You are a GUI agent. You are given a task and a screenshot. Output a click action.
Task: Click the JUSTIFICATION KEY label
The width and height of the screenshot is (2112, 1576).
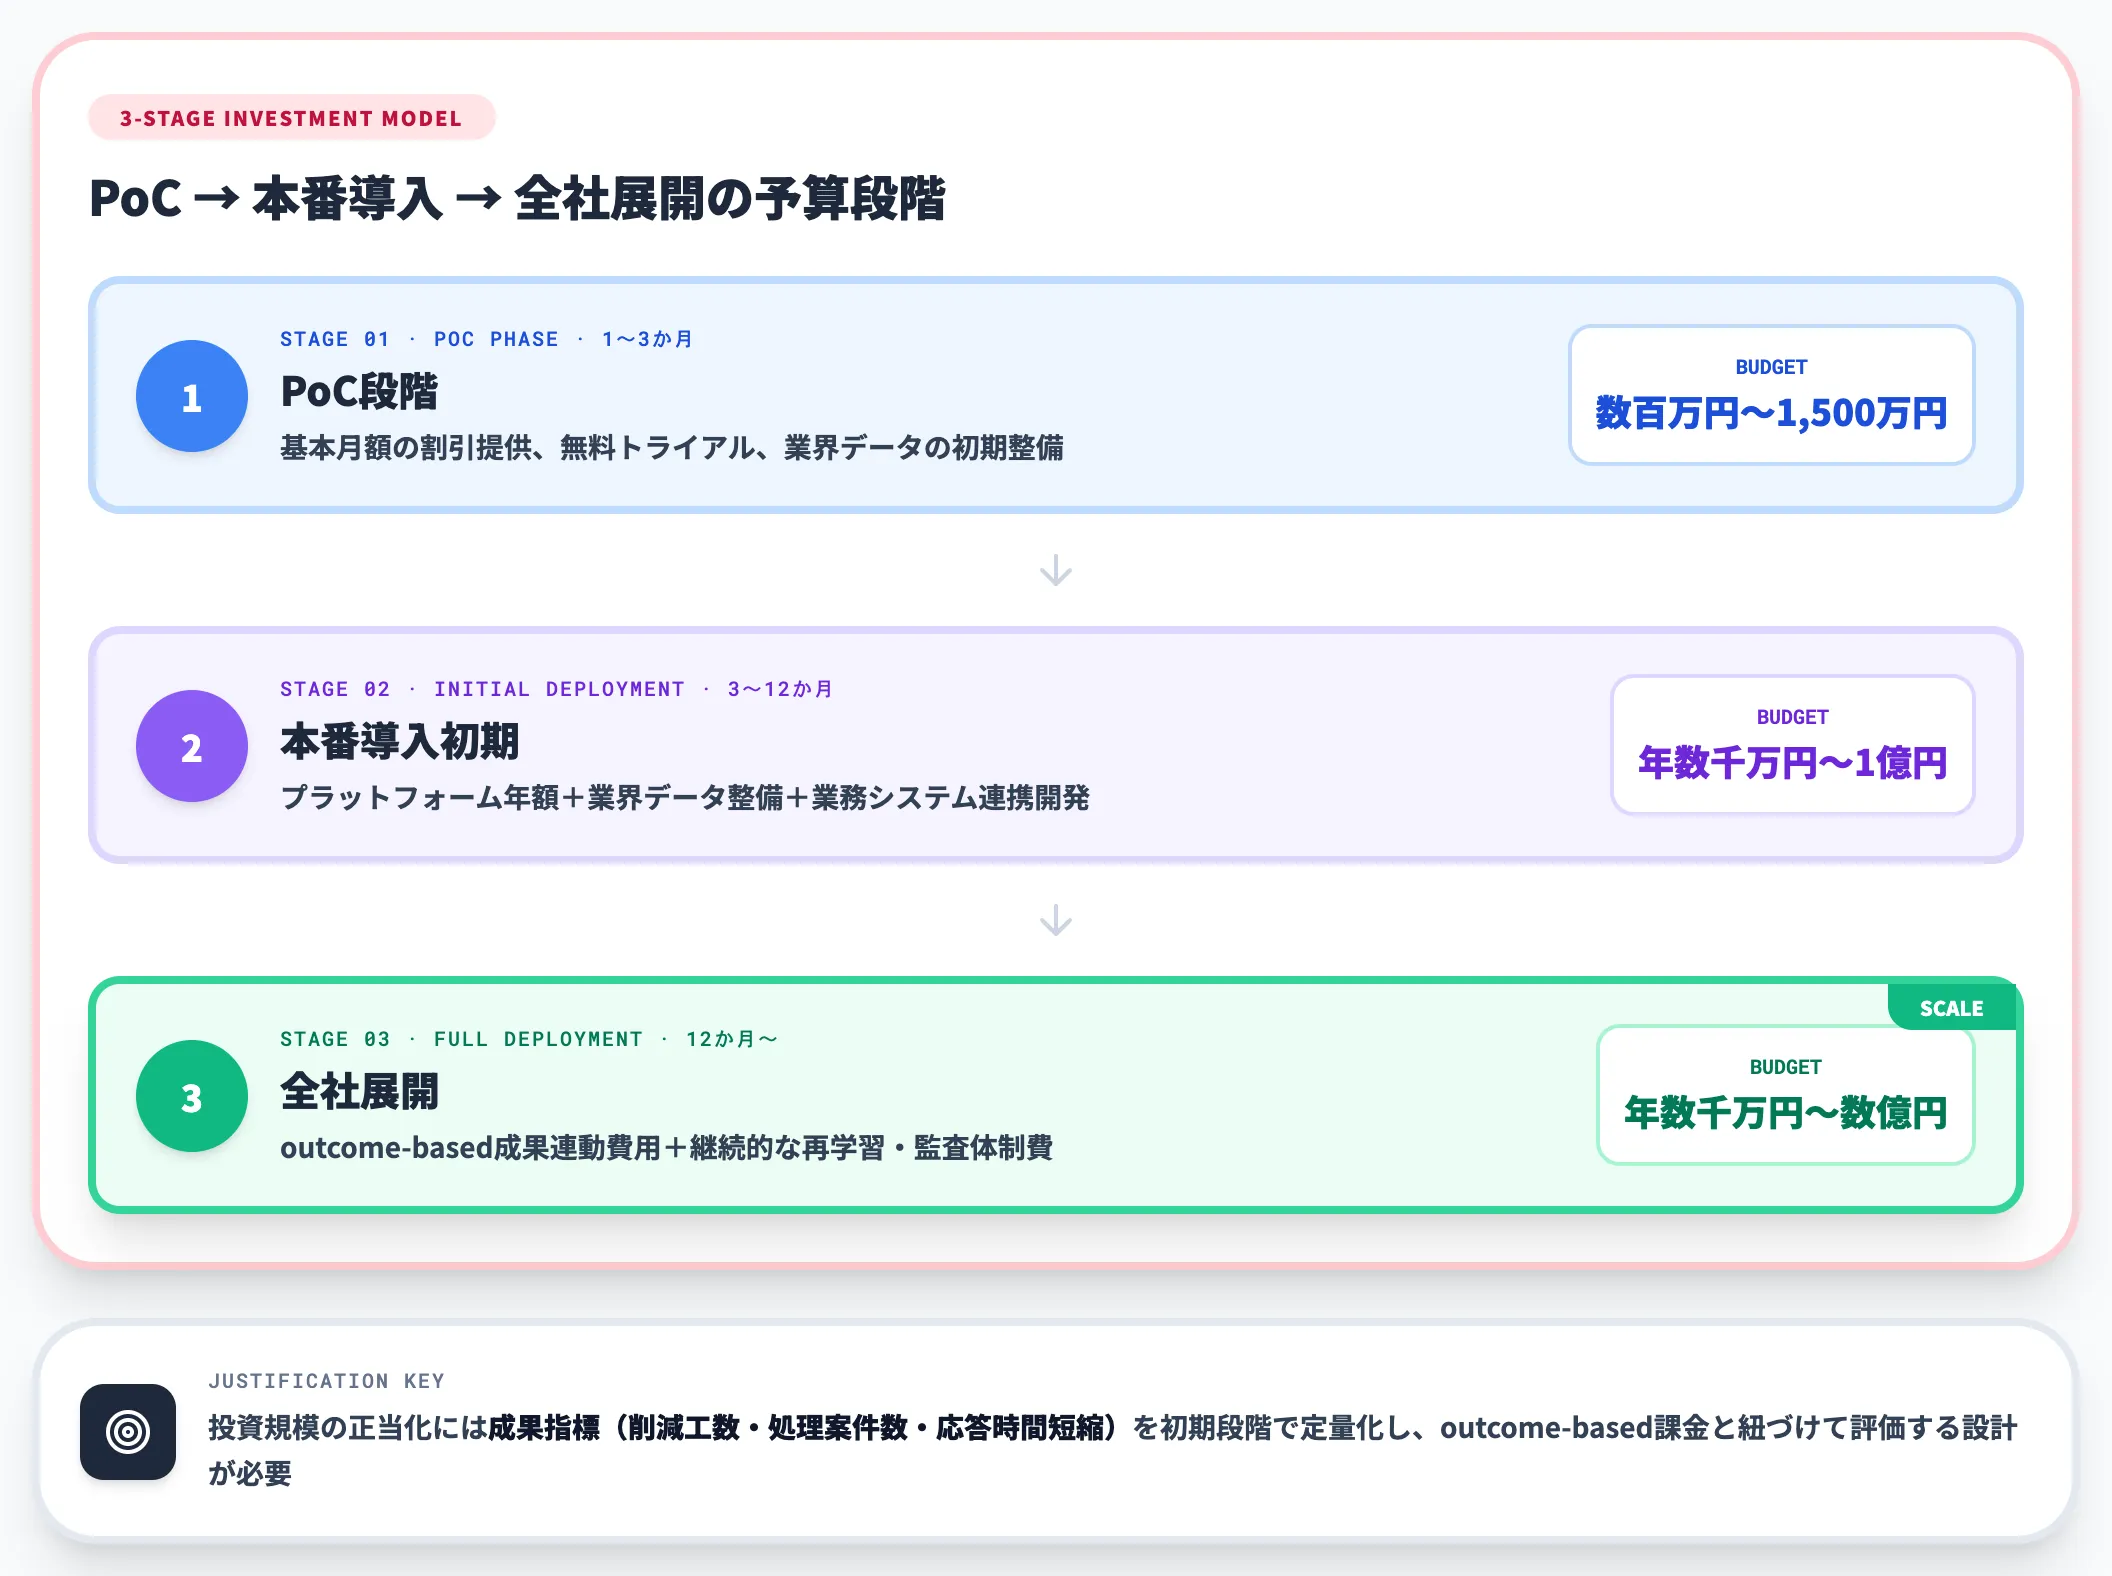coord(326,1381)
